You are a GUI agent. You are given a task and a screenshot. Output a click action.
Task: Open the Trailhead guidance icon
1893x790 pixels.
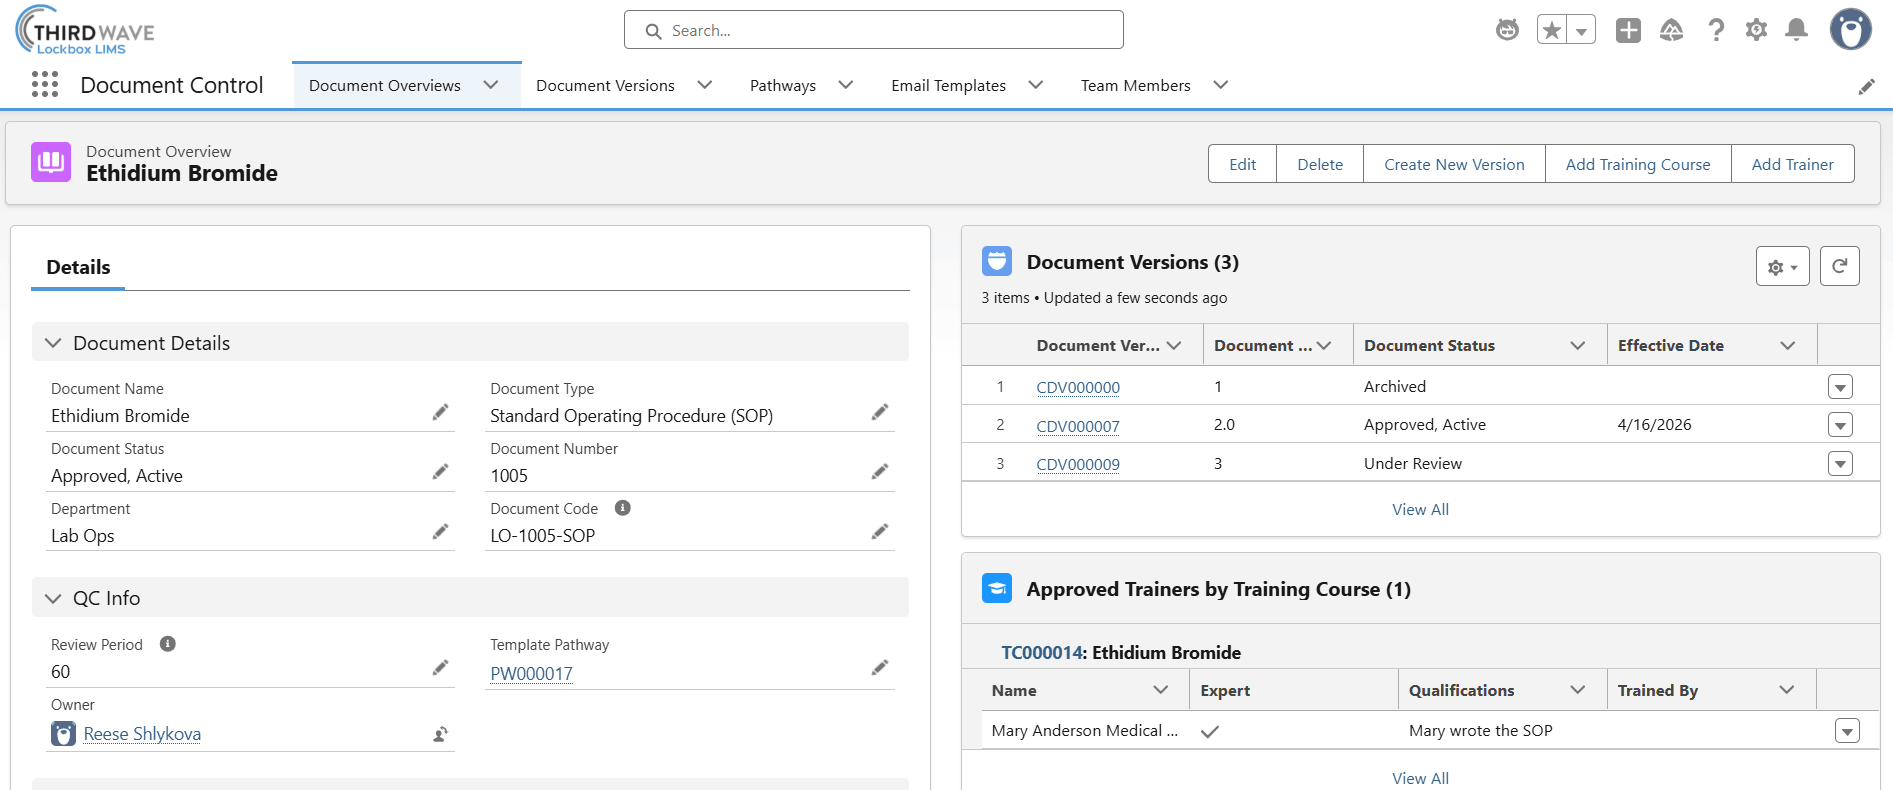1671,31
